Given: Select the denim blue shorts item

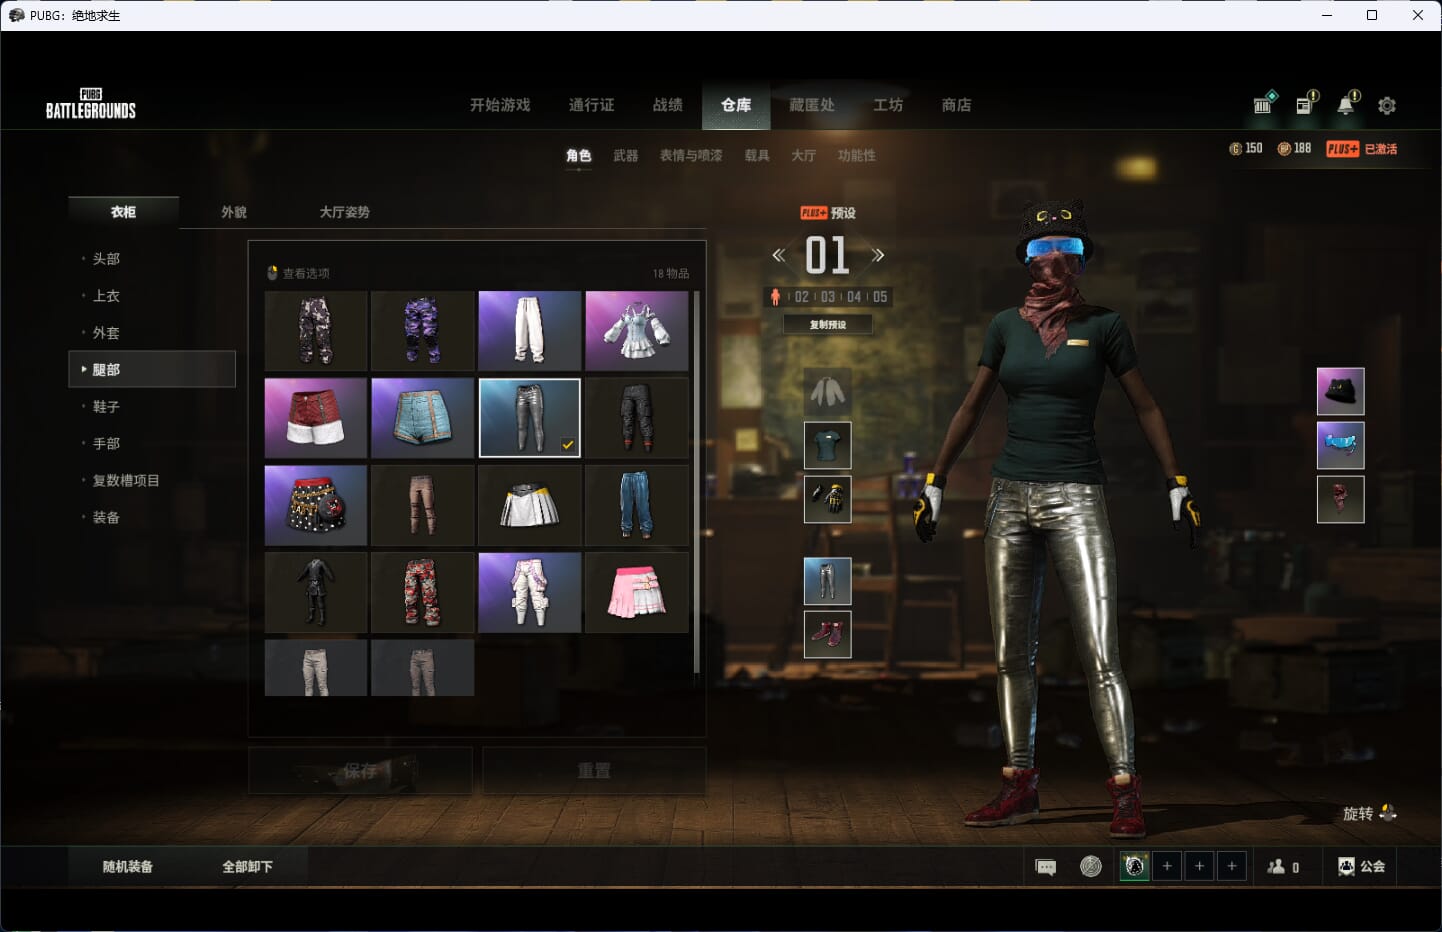Looking at the screenshot, I should [x=422, y=418].
